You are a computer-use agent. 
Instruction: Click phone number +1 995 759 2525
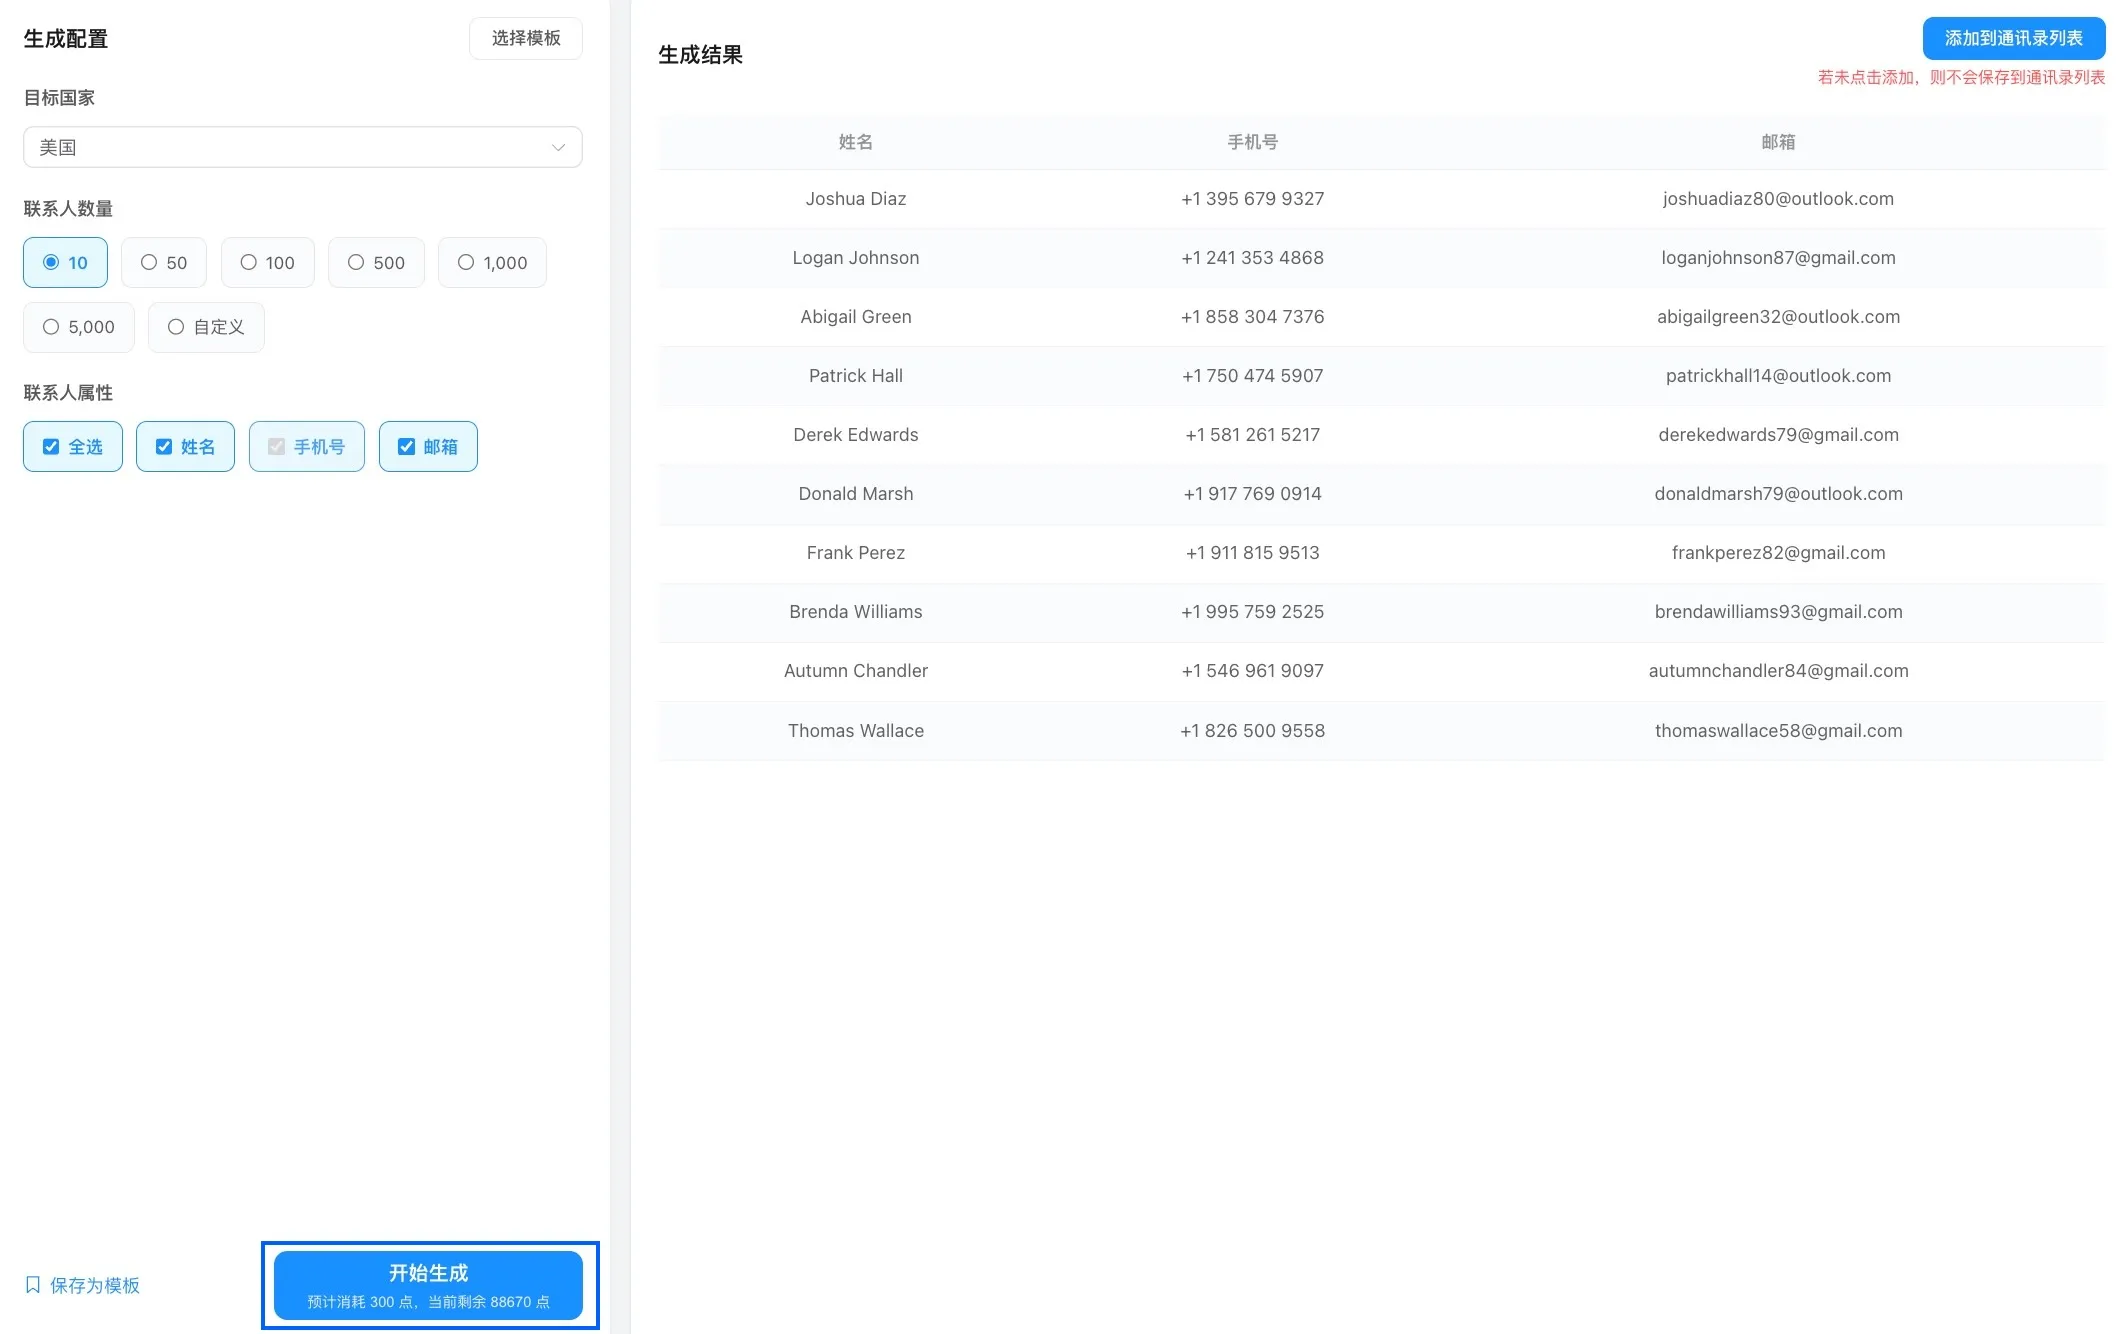1252,611
